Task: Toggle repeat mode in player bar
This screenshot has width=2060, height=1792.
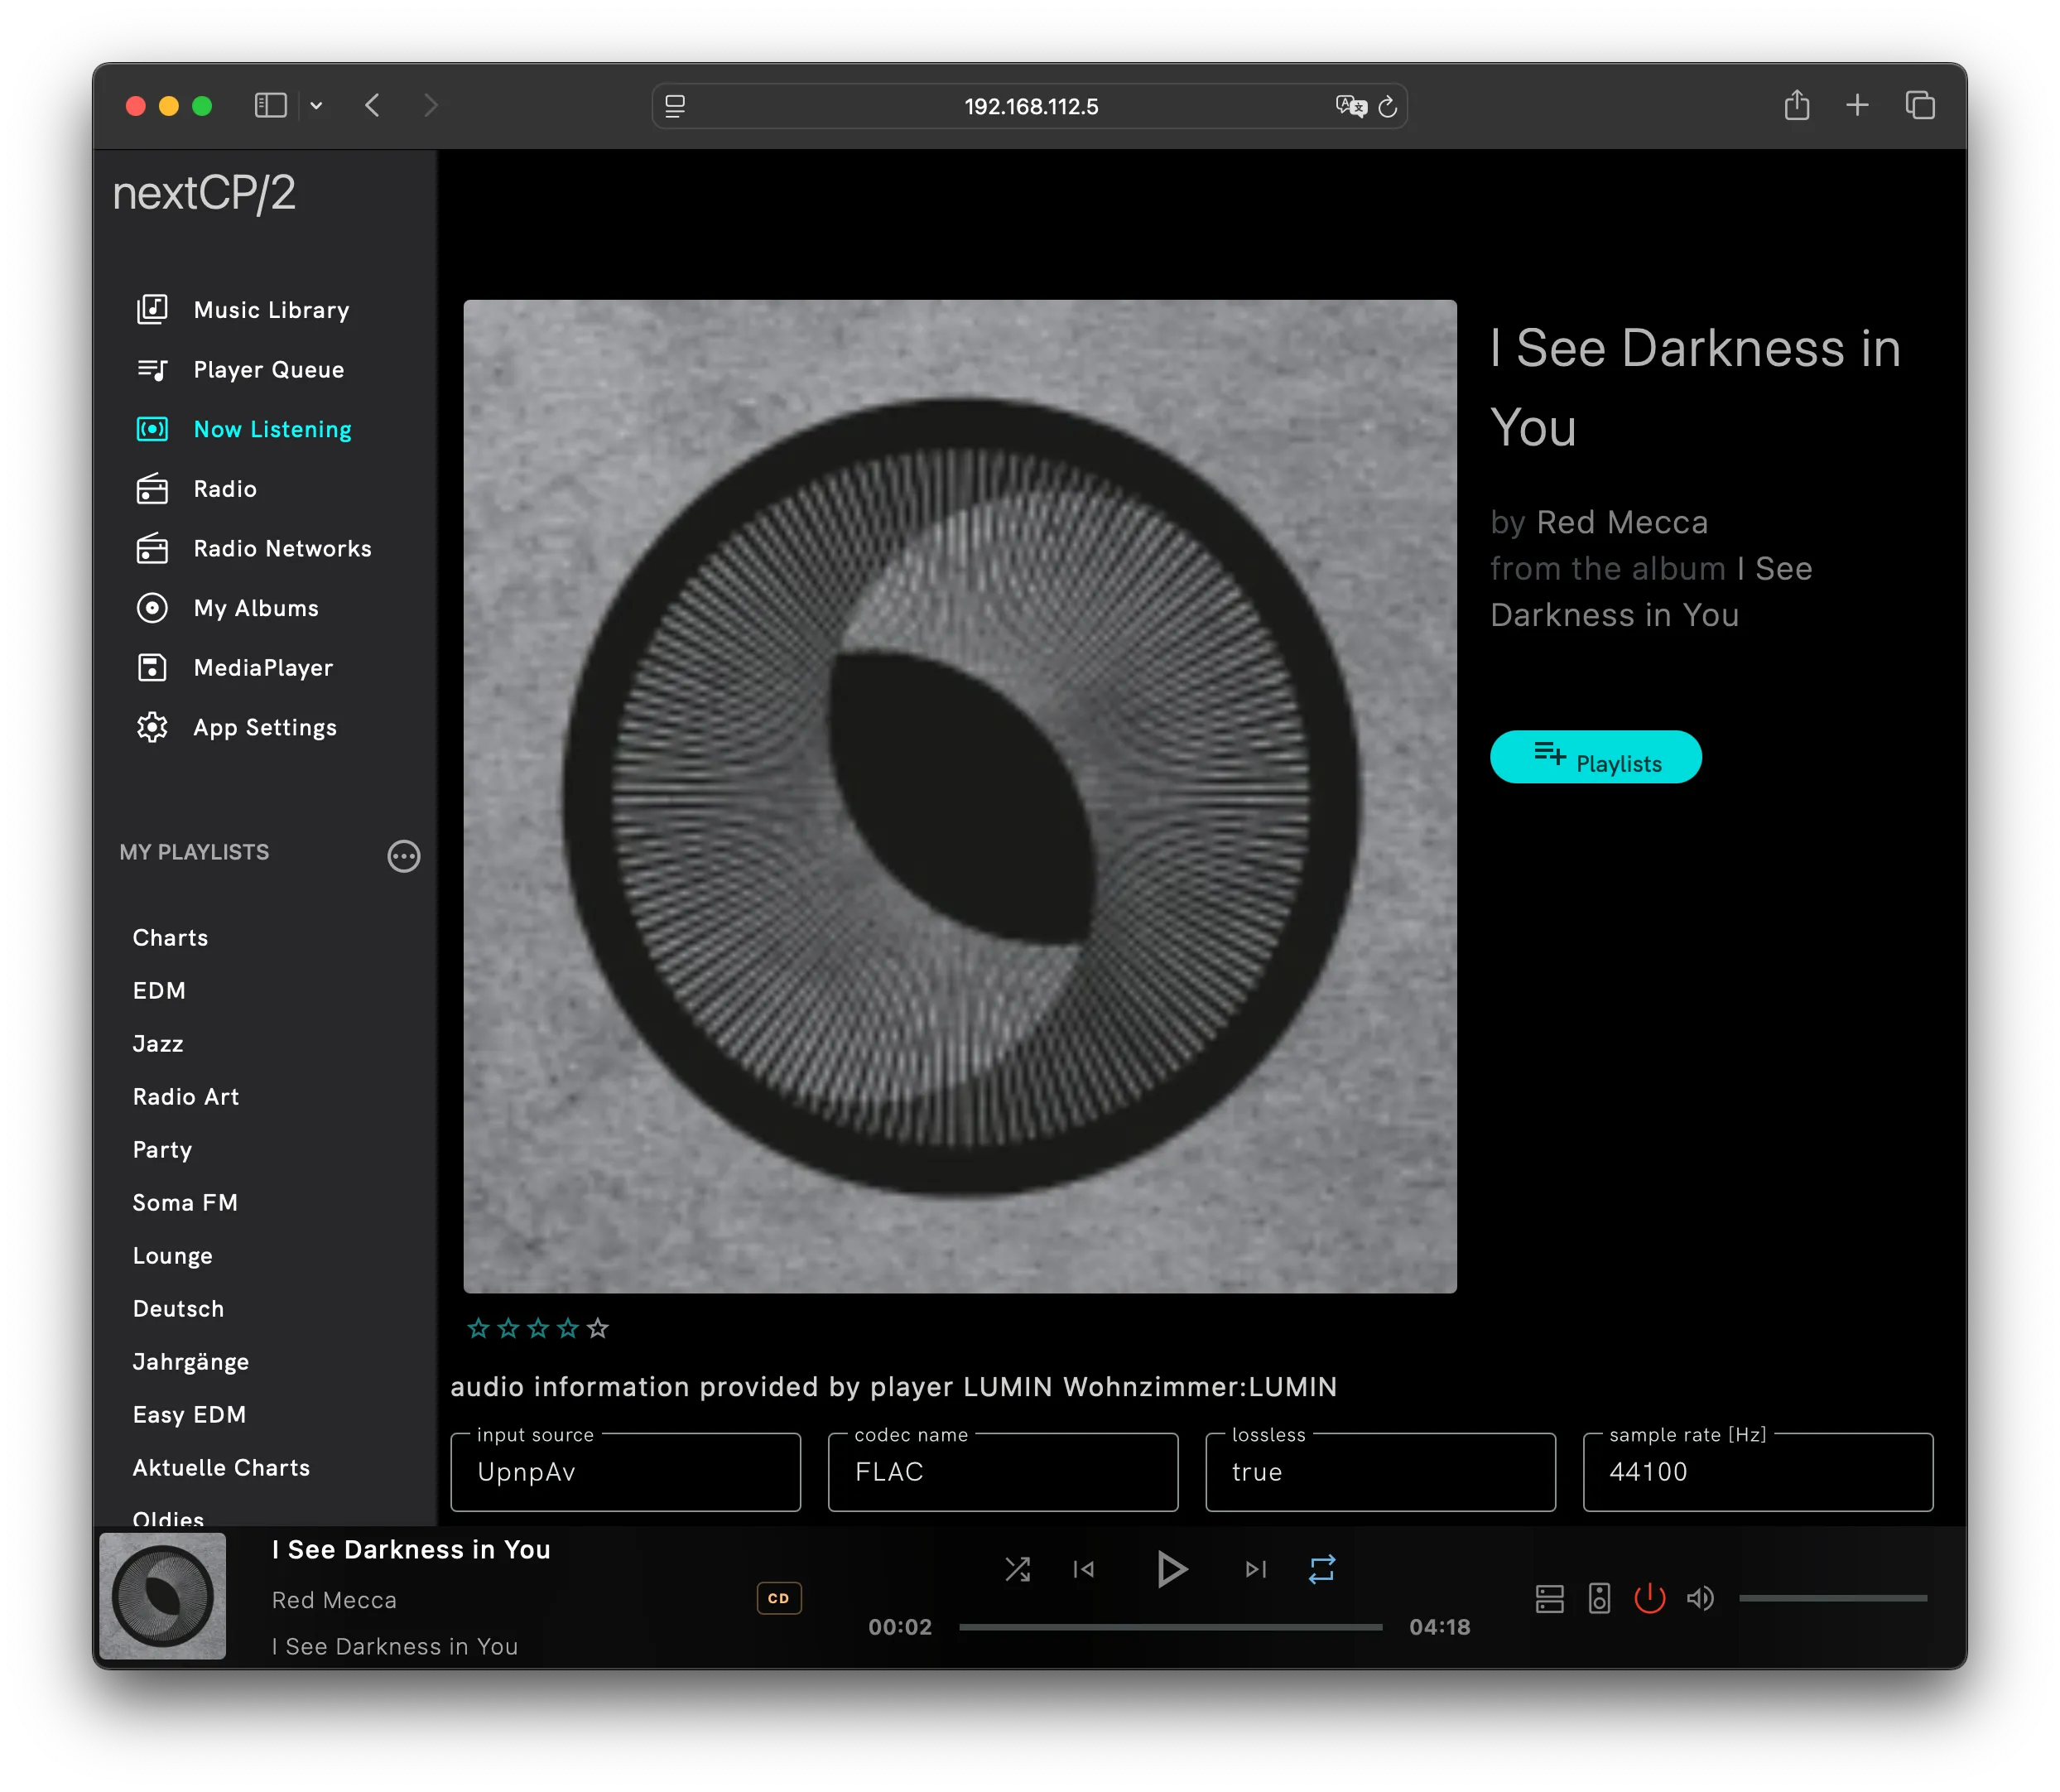Action: 1321,1569
